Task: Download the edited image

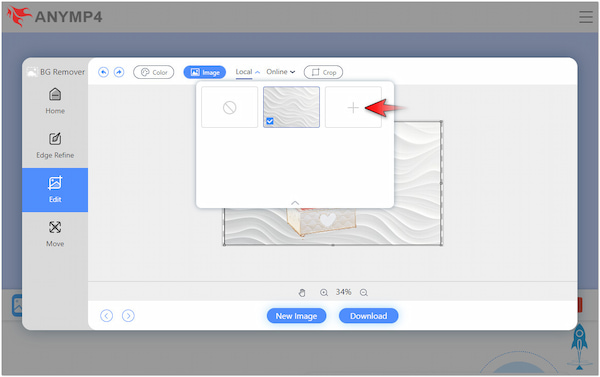Action: coord(368,316)
